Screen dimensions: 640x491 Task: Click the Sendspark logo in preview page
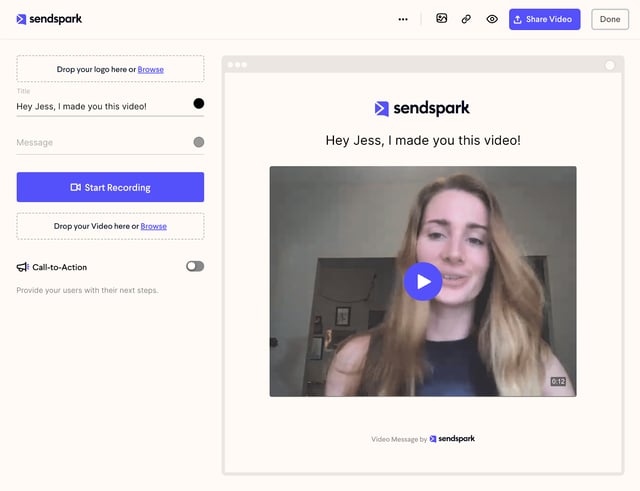pyautogui.click(x=422, y=108)
